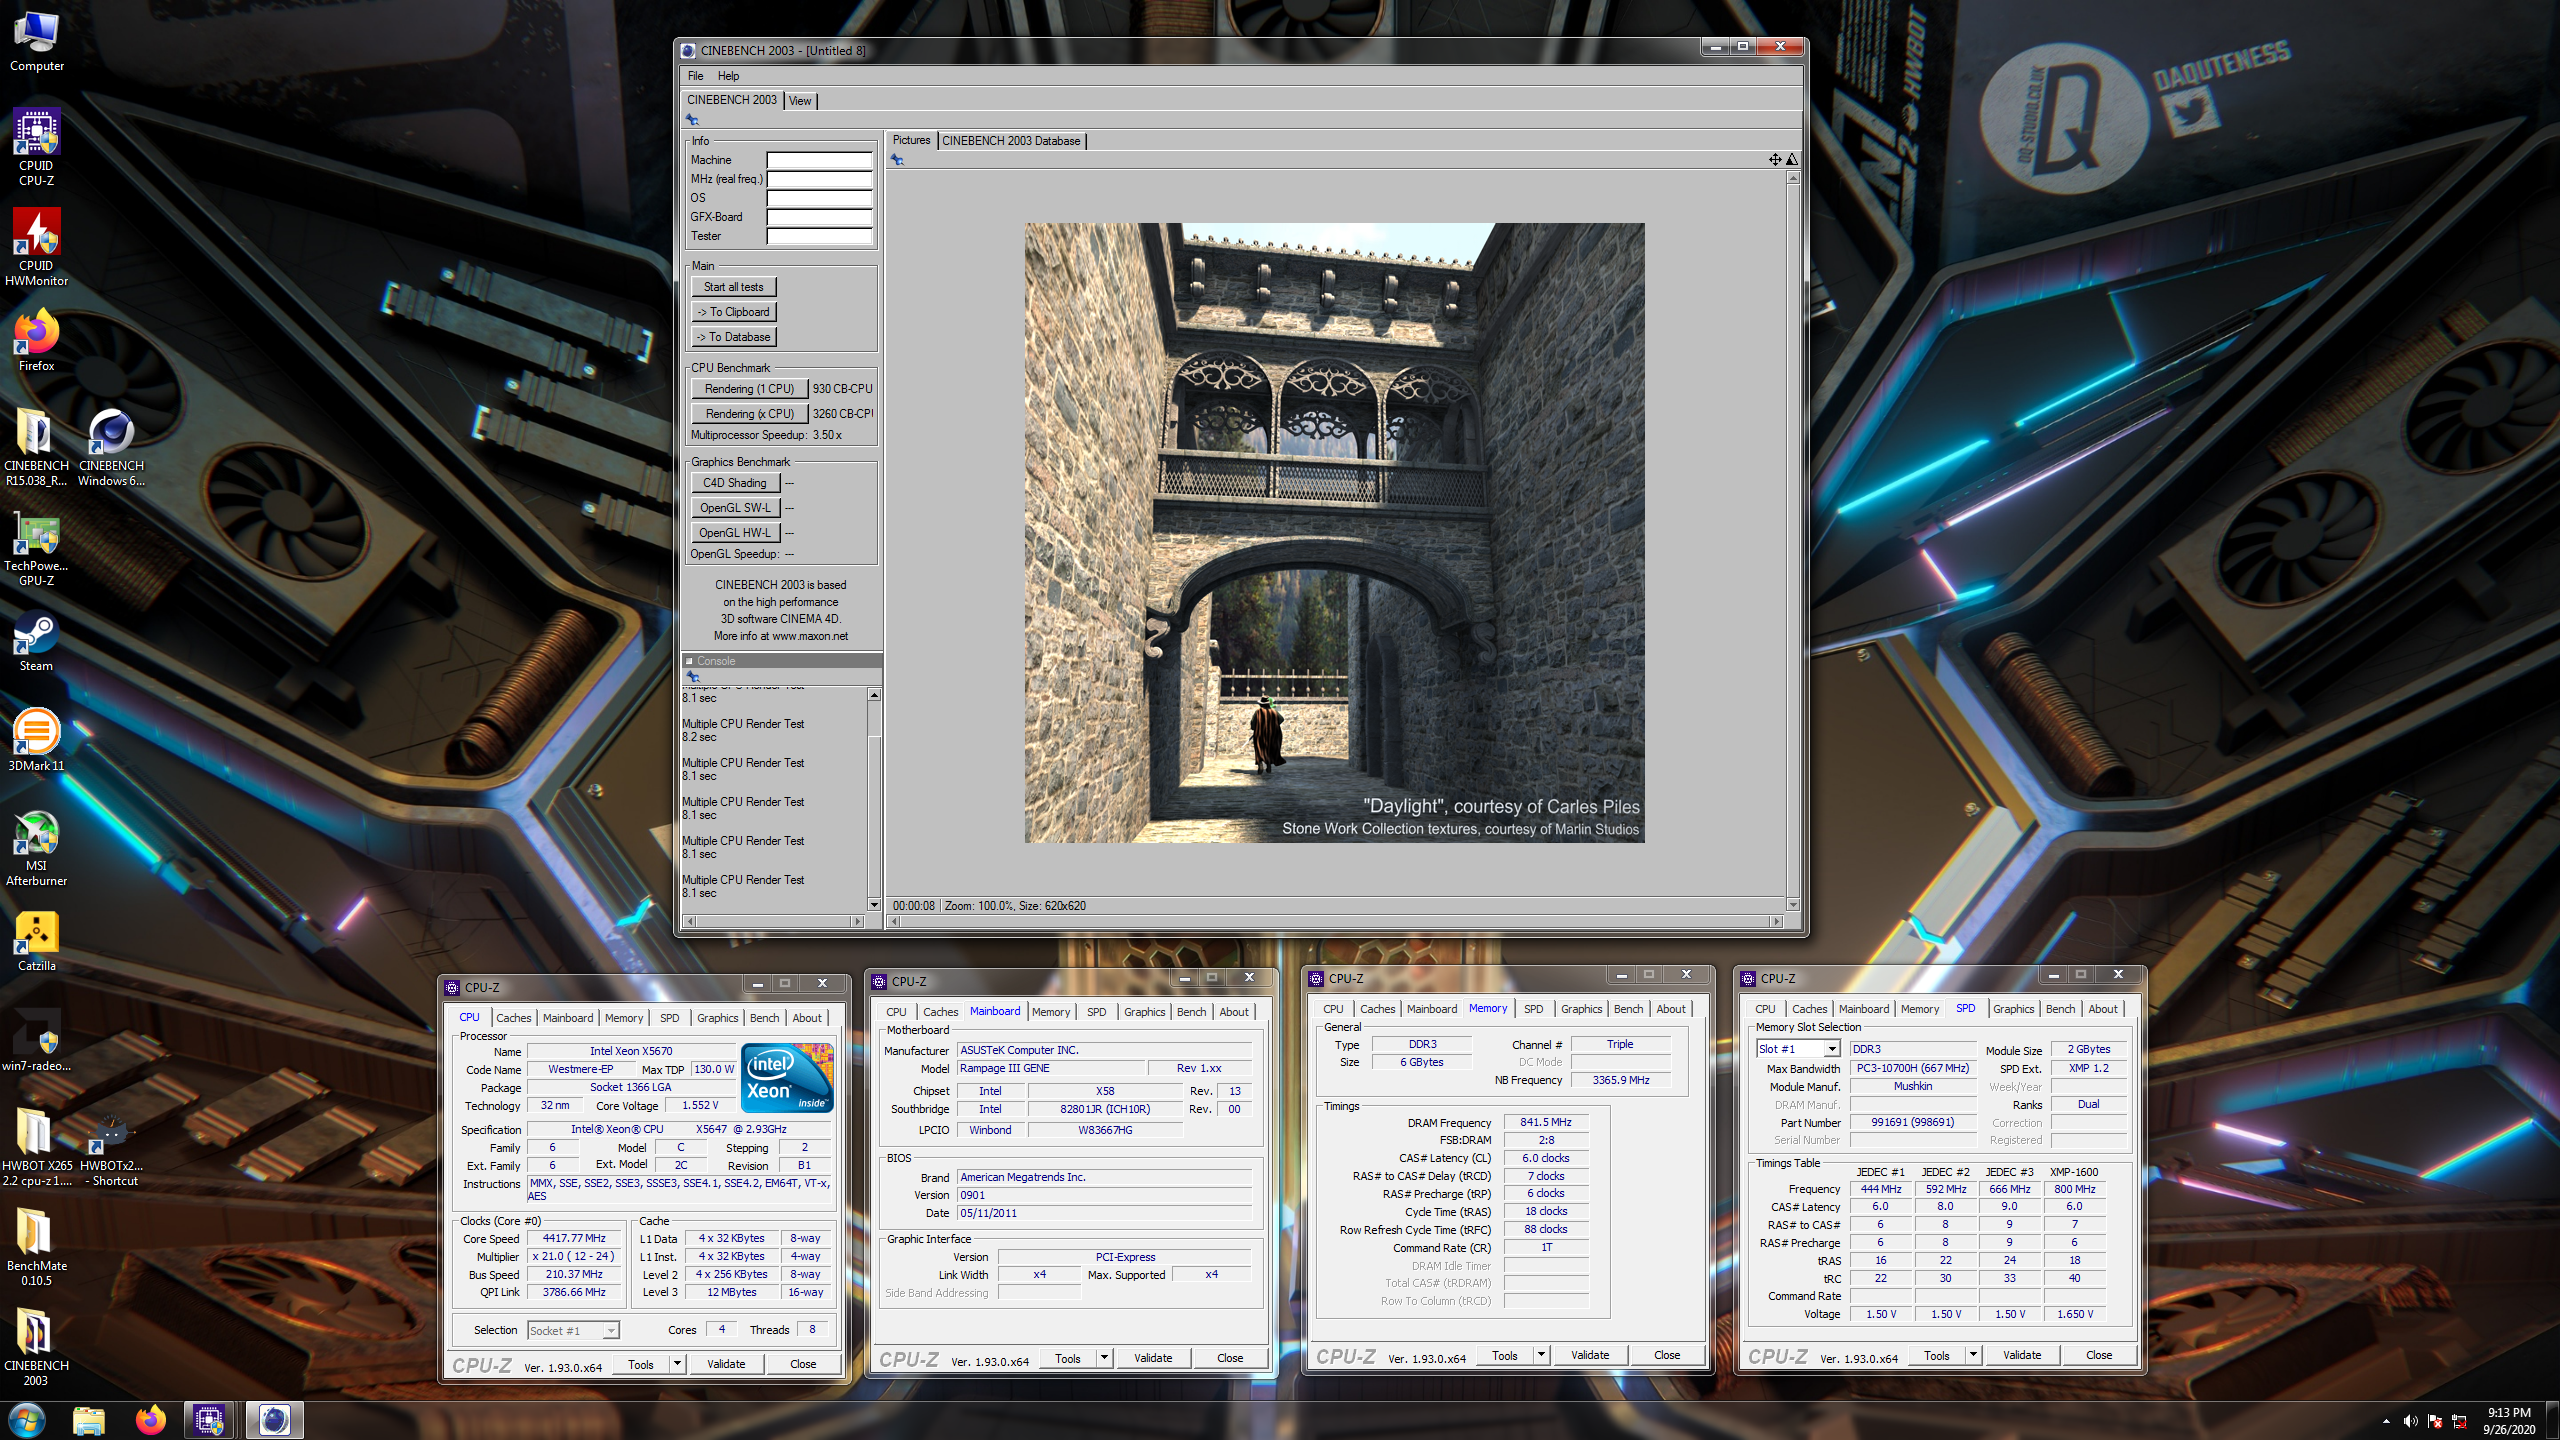Click picture viewer horizontal scrollbar right arrow
Screen dimensions: 2560x1440
(x=1776, y=922)
